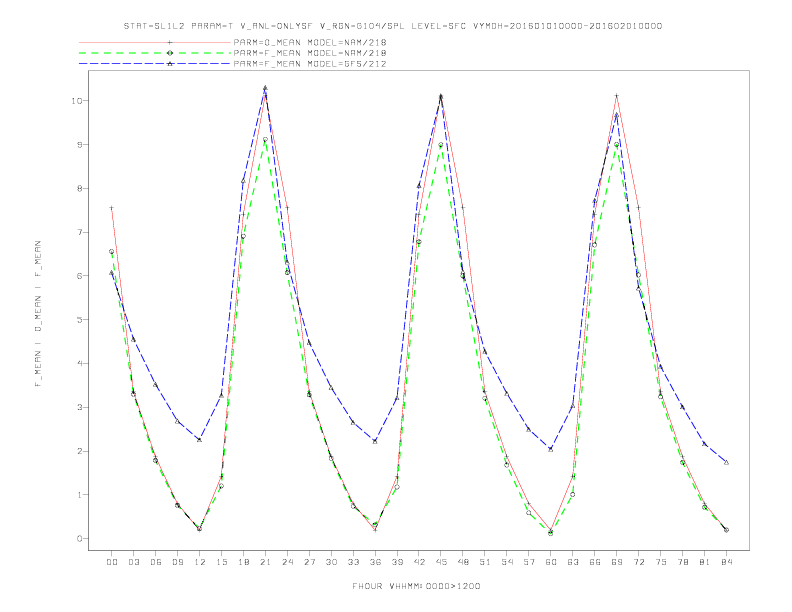Click x-axis forecast hour label 54
Screen dimensions: 792x612
click(x=507, y=562)
